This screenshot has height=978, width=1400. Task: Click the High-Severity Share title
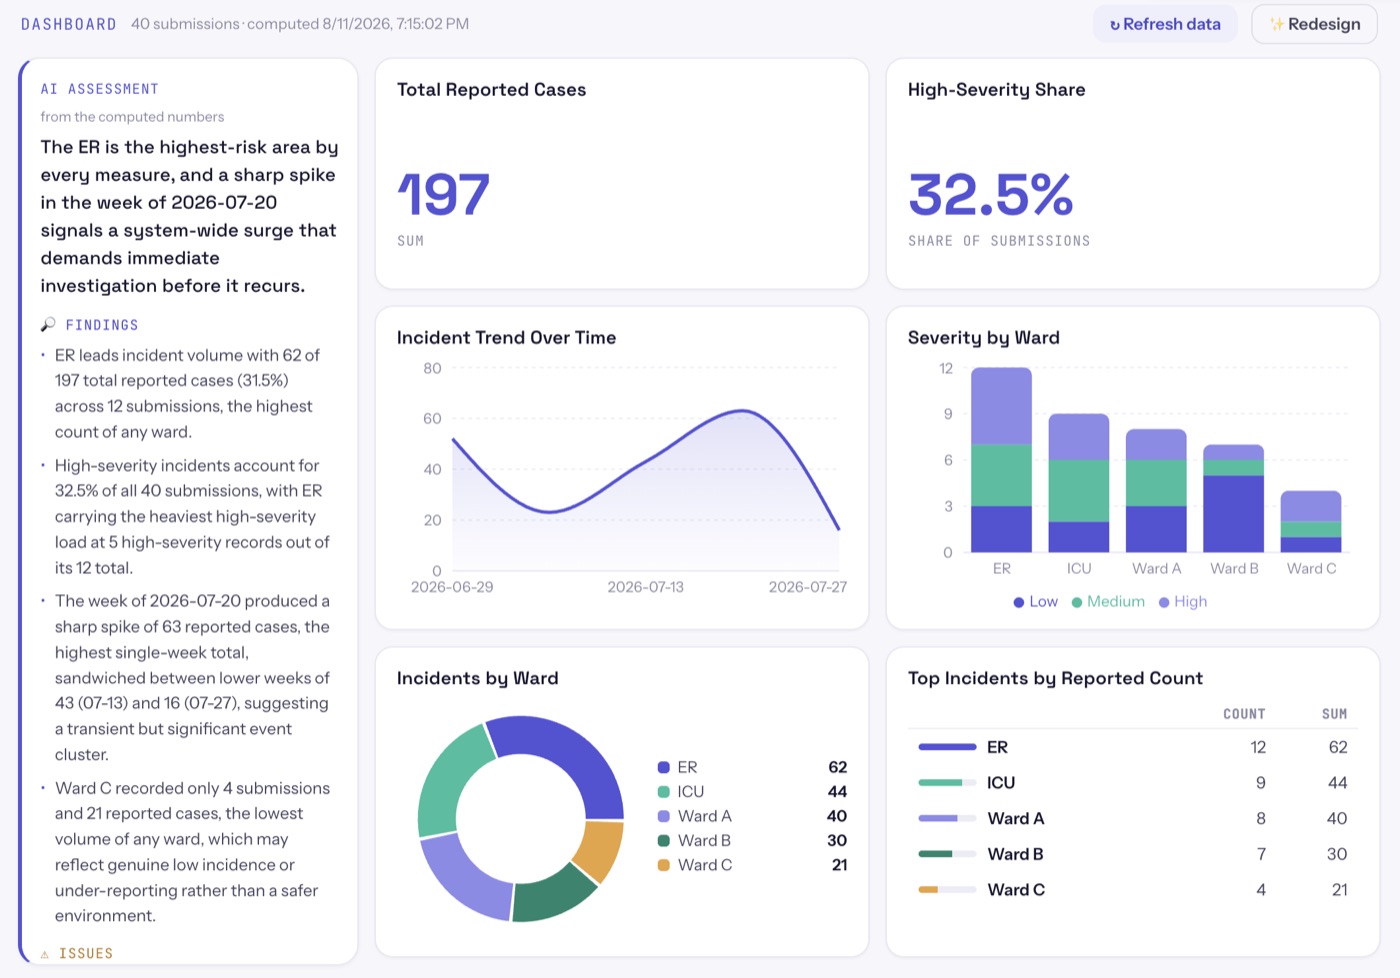coord(996,90)
